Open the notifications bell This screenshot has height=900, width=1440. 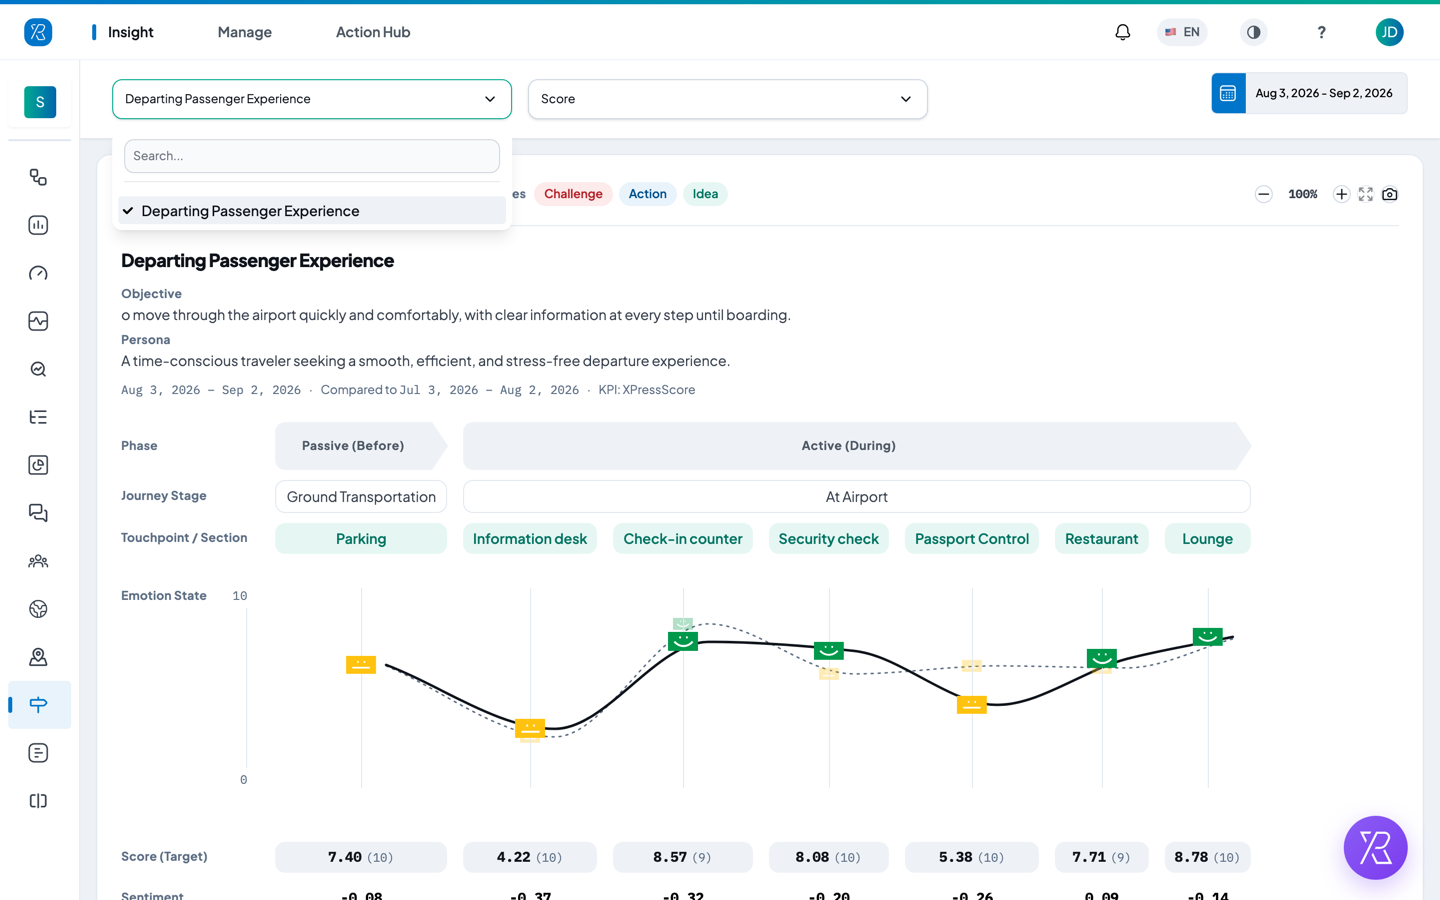[1123, 32]
